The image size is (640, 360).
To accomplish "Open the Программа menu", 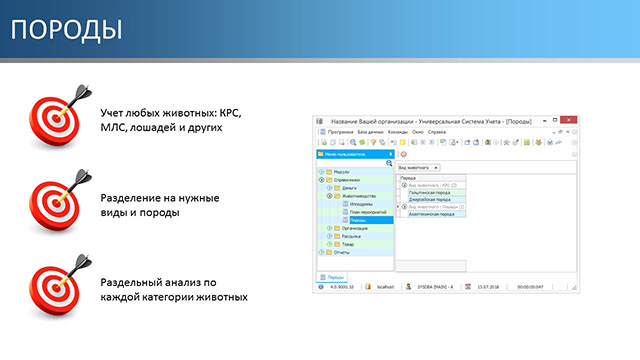I will pyautogui.click(x=340, y=132).
